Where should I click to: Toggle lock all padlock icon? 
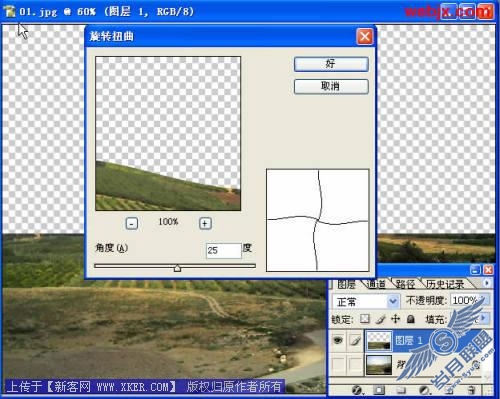[411, 319]
